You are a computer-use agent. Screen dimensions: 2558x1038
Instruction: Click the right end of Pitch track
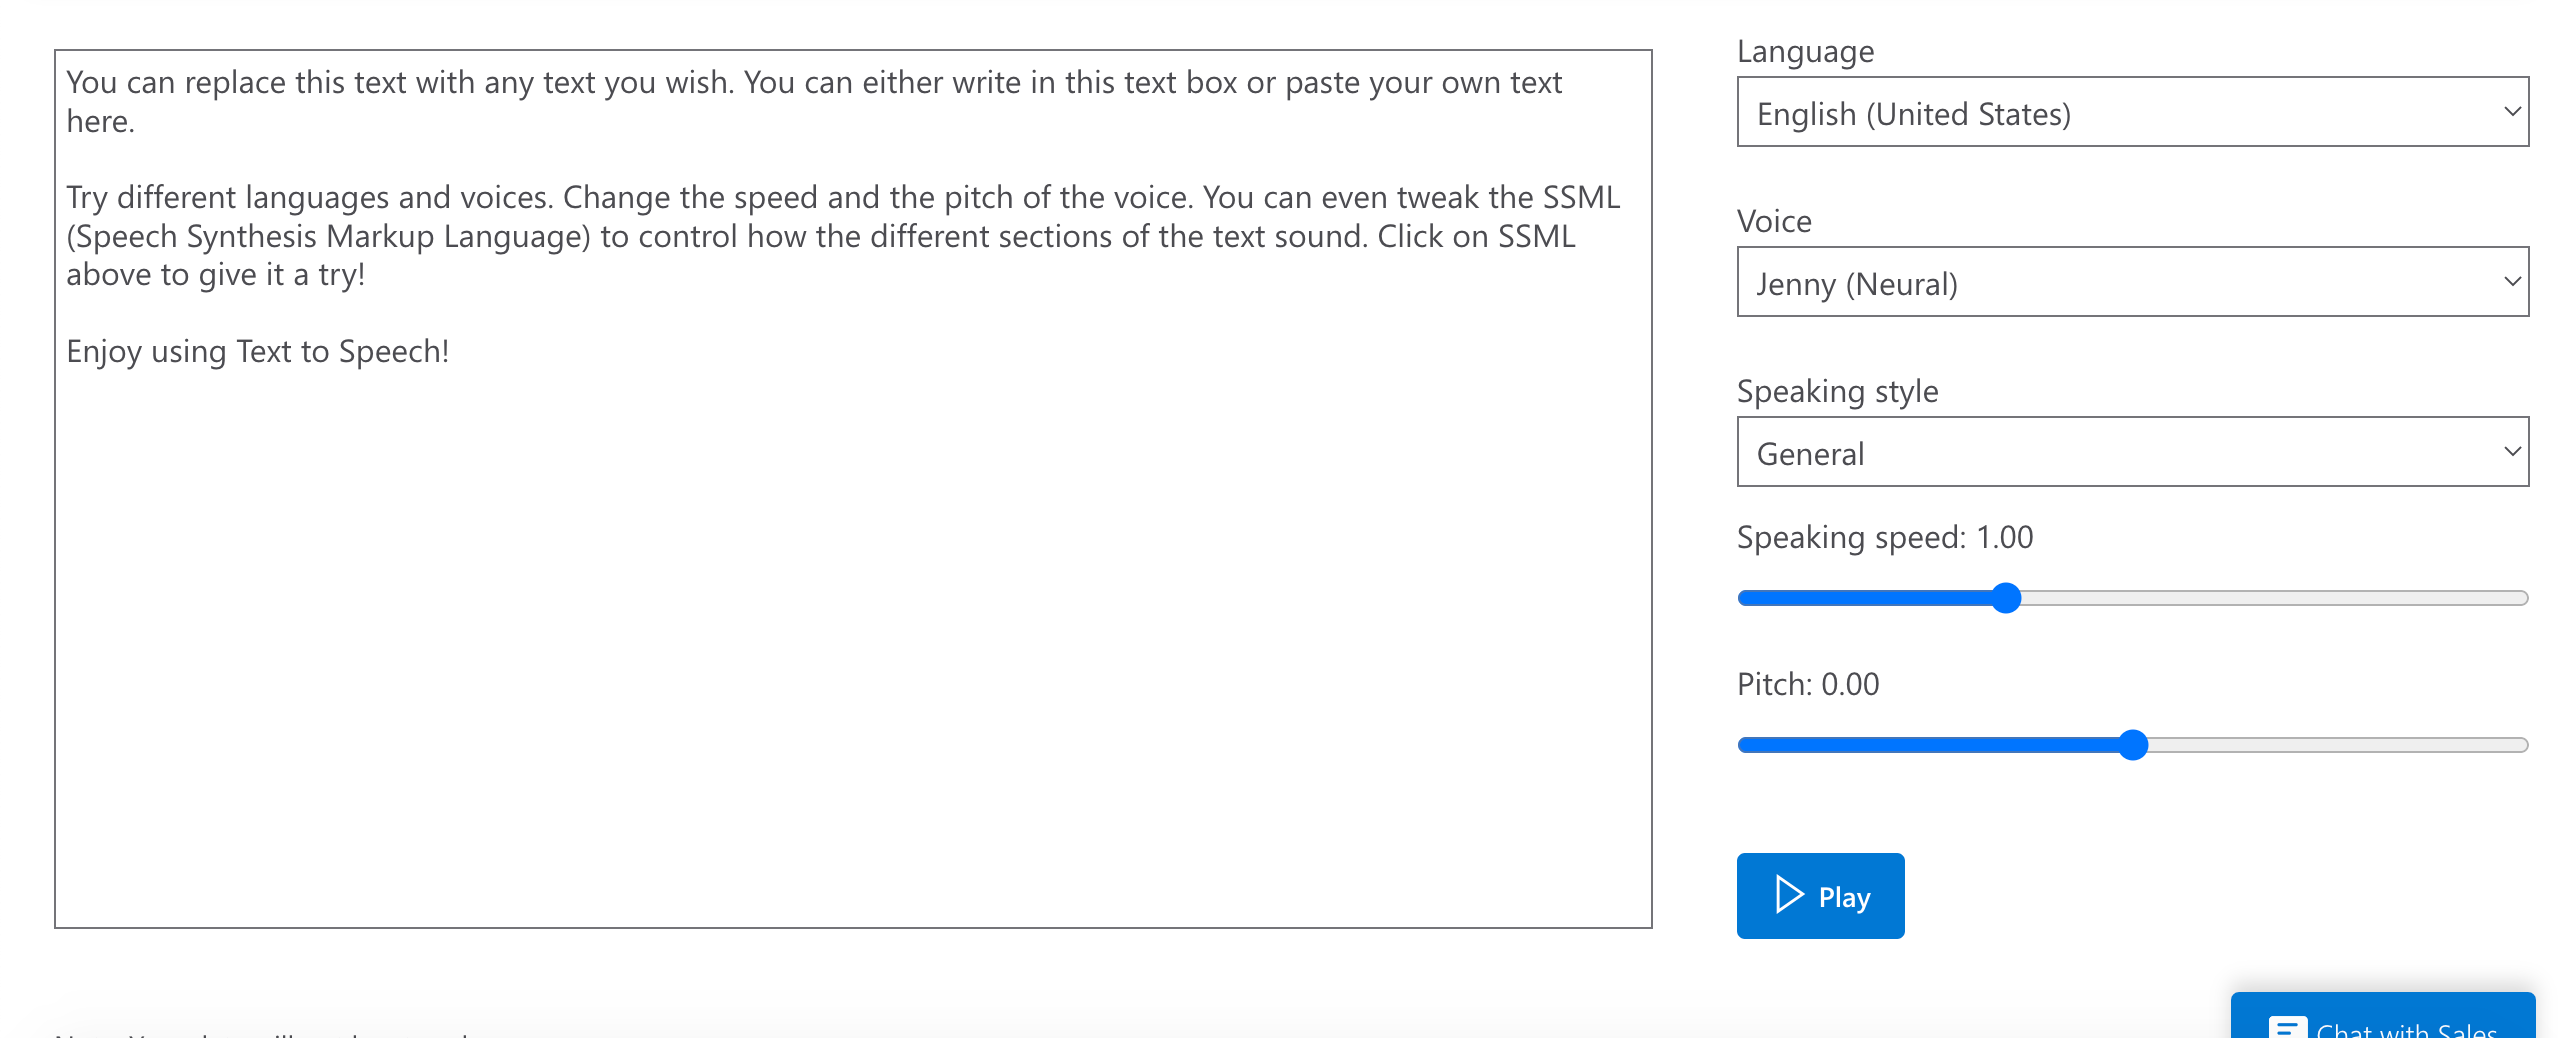tap(2520, 745)
